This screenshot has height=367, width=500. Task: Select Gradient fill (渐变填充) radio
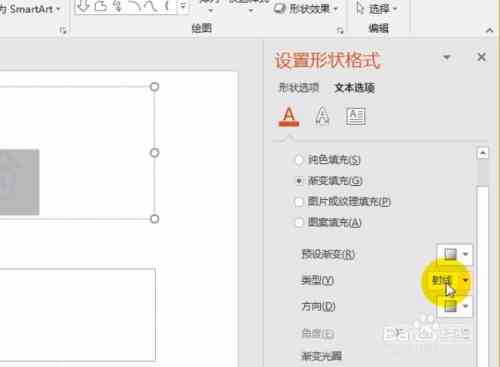tap(299, 181)
